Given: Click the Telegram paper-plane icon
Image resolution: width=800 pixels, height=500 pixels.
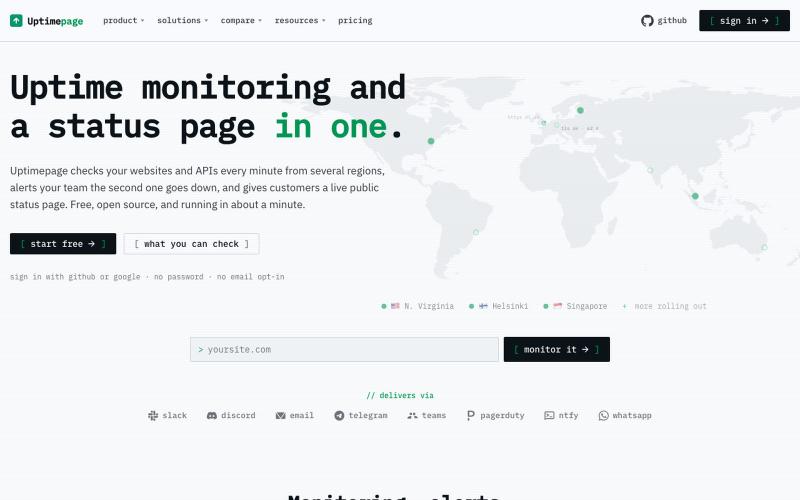Looking at the screenshot, I should [x=339, y=415].
